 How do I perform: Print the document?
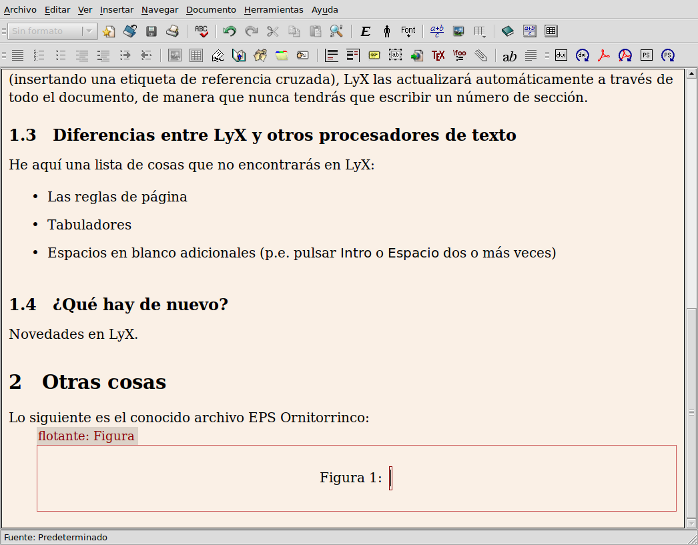tap(173, 31)
